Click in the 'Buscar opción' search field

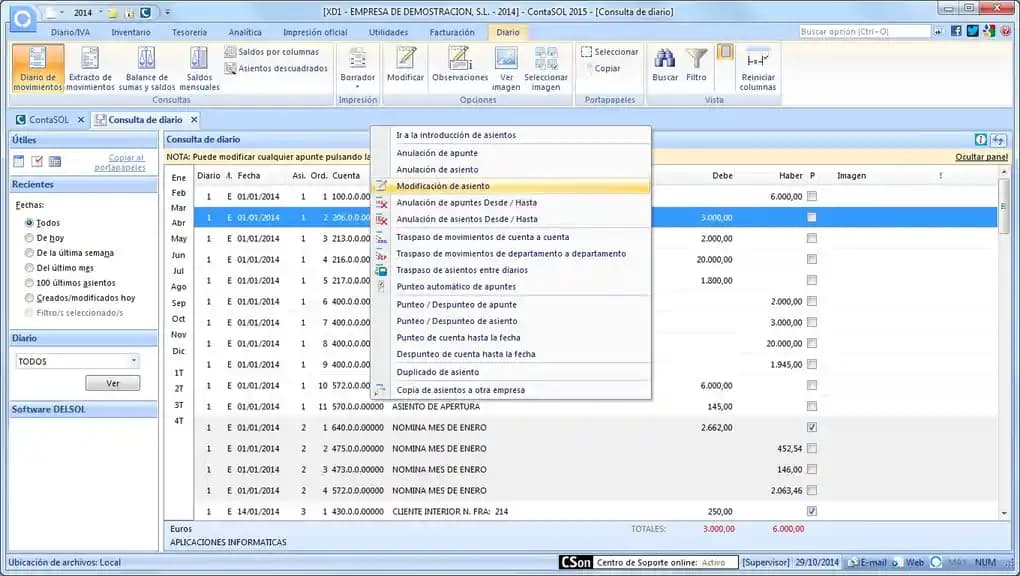865,31
